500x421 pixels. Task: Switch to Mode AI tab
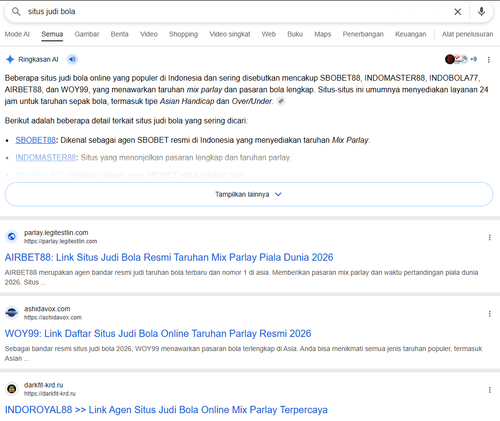[17, 34]
